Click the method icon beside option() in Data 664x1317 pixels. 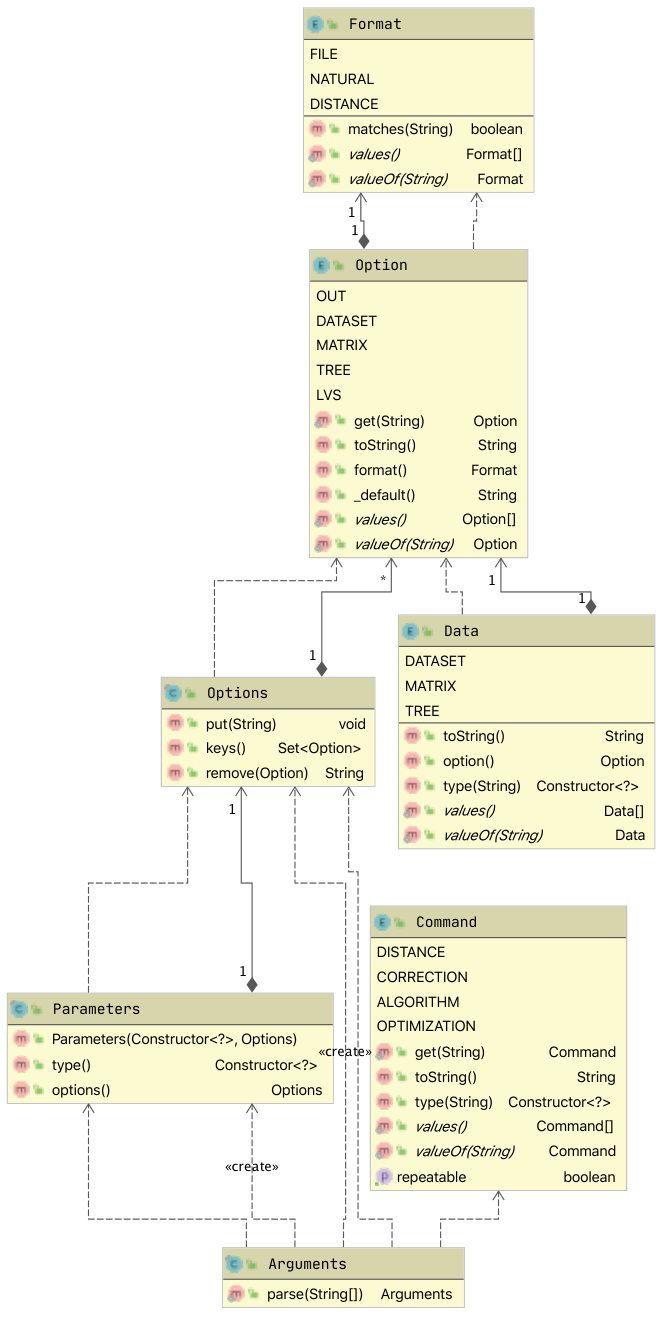pos(411,761)
